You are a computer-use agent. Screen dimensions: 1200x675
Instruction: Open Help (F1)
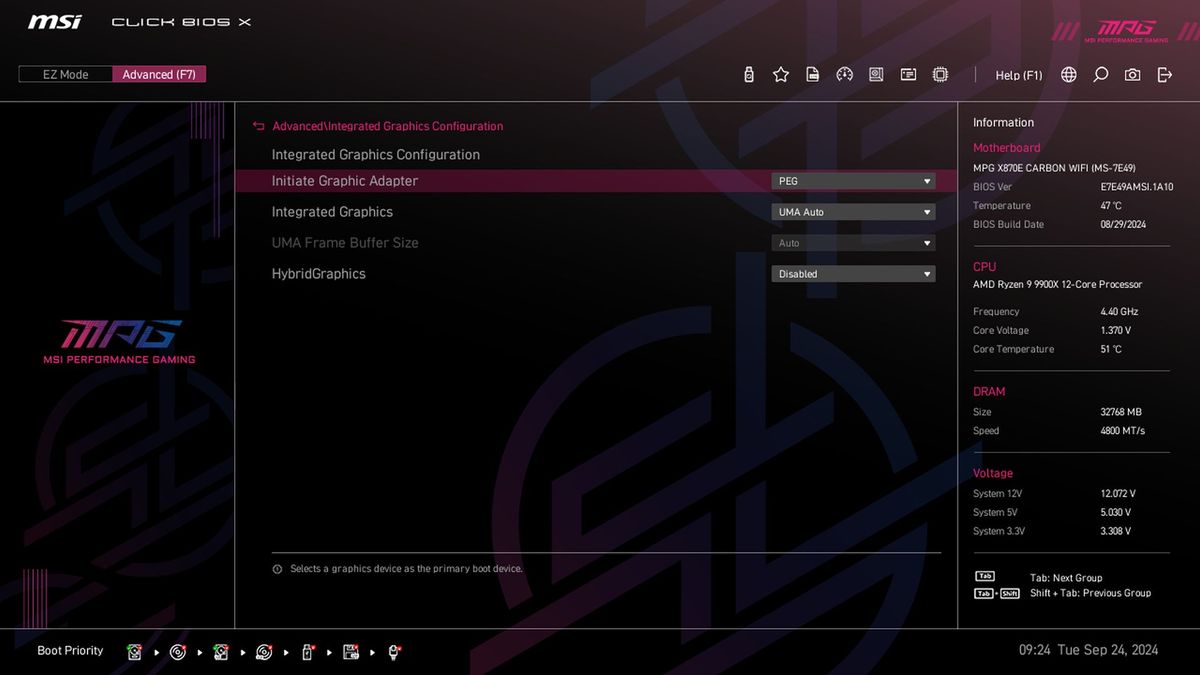(x=1019, y=75)
